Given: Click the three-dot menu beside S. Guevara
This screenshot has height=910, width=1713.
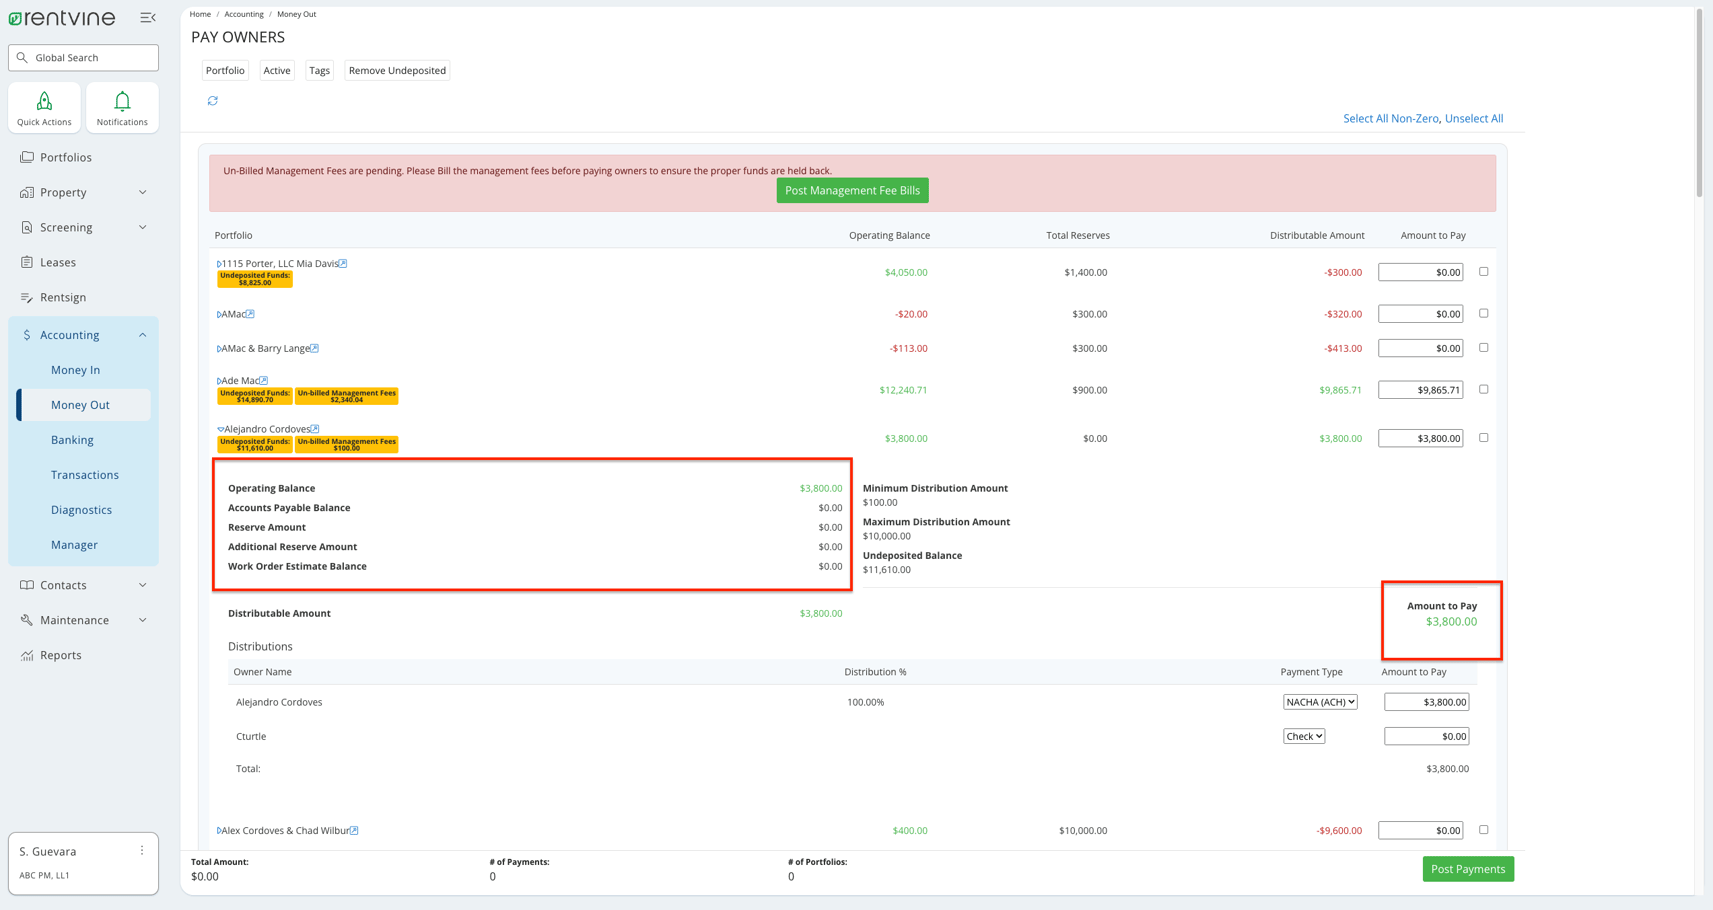Looking at the screenshot, I should coord(142,851).
